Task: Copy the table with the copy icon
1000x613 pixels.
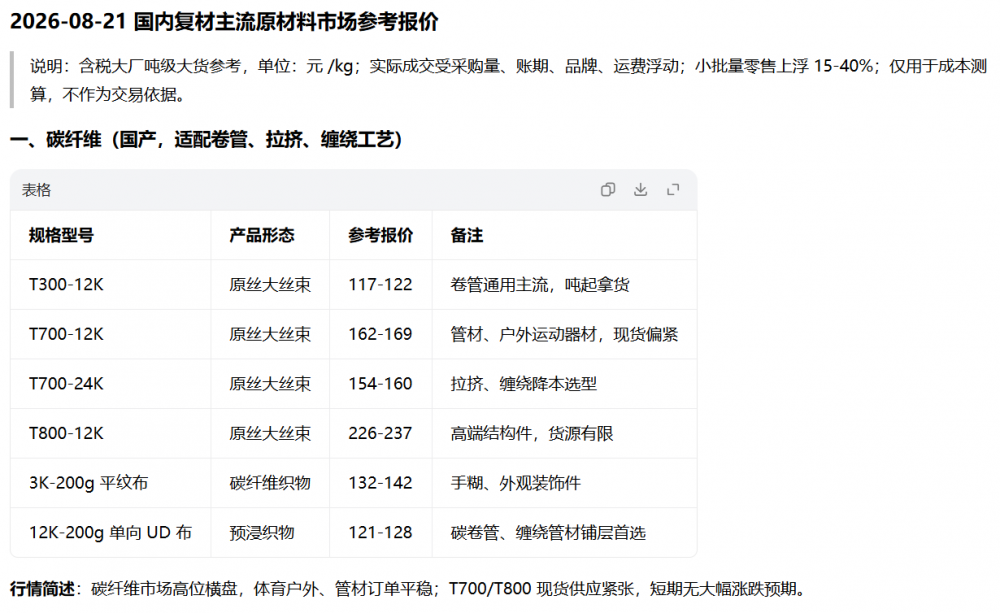Action: click(608, 189)
